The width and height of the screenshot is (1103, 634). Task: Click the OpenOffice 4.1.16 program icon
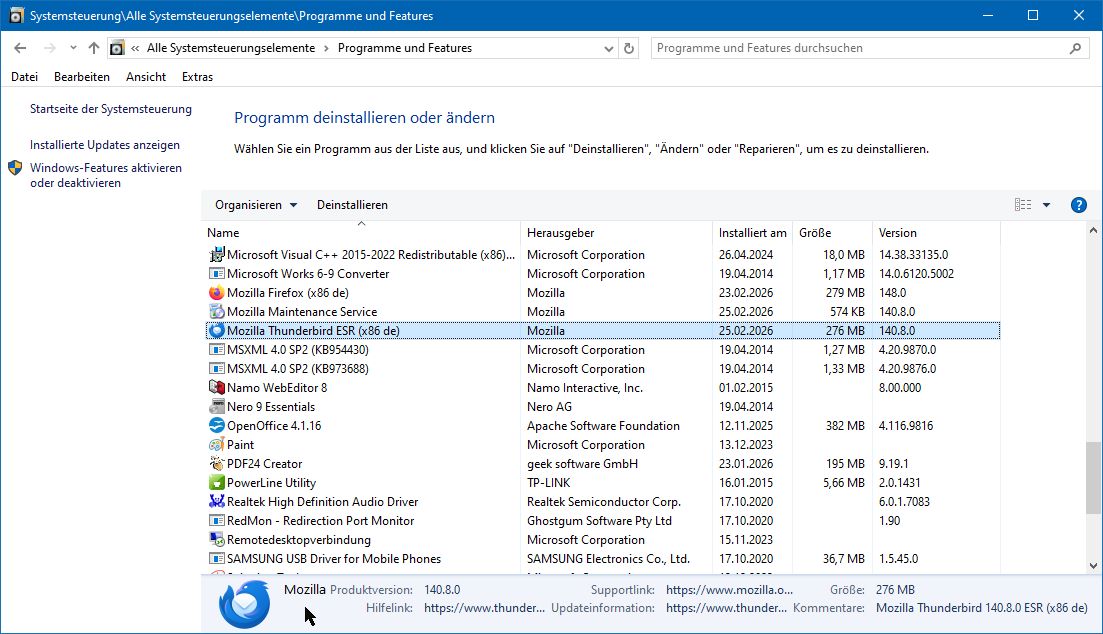click(217, 426)
